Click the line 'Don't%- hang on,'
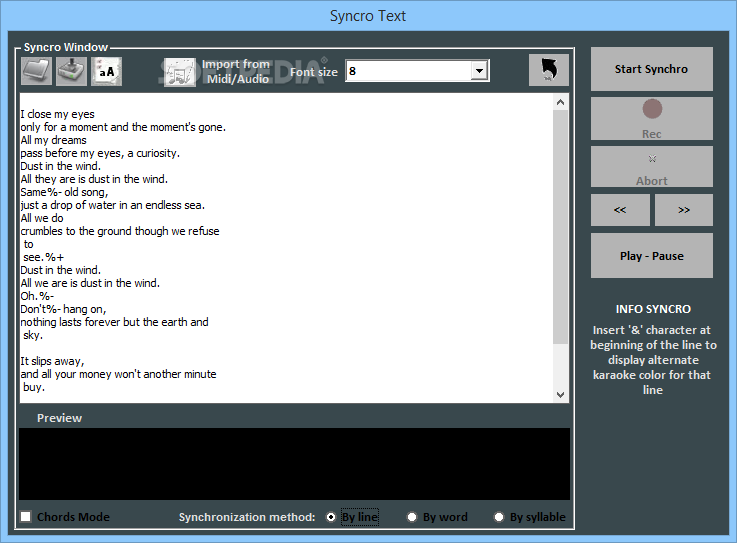 click(x=63, y=309)
